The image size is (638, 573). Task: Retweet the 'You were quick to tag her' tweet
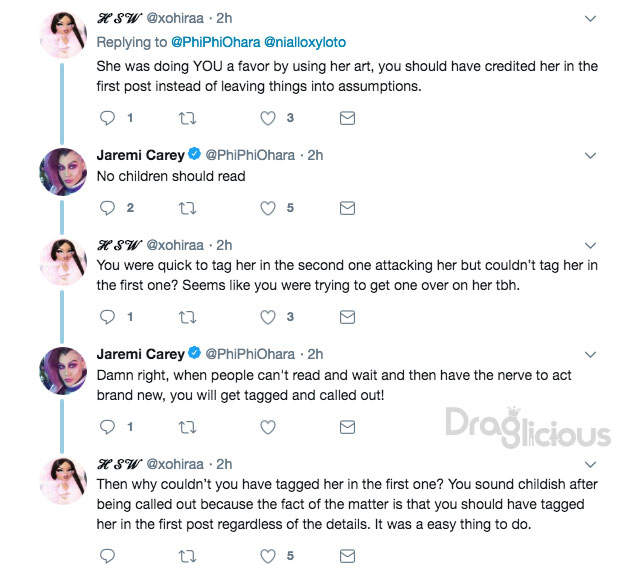tap(188, 317)
